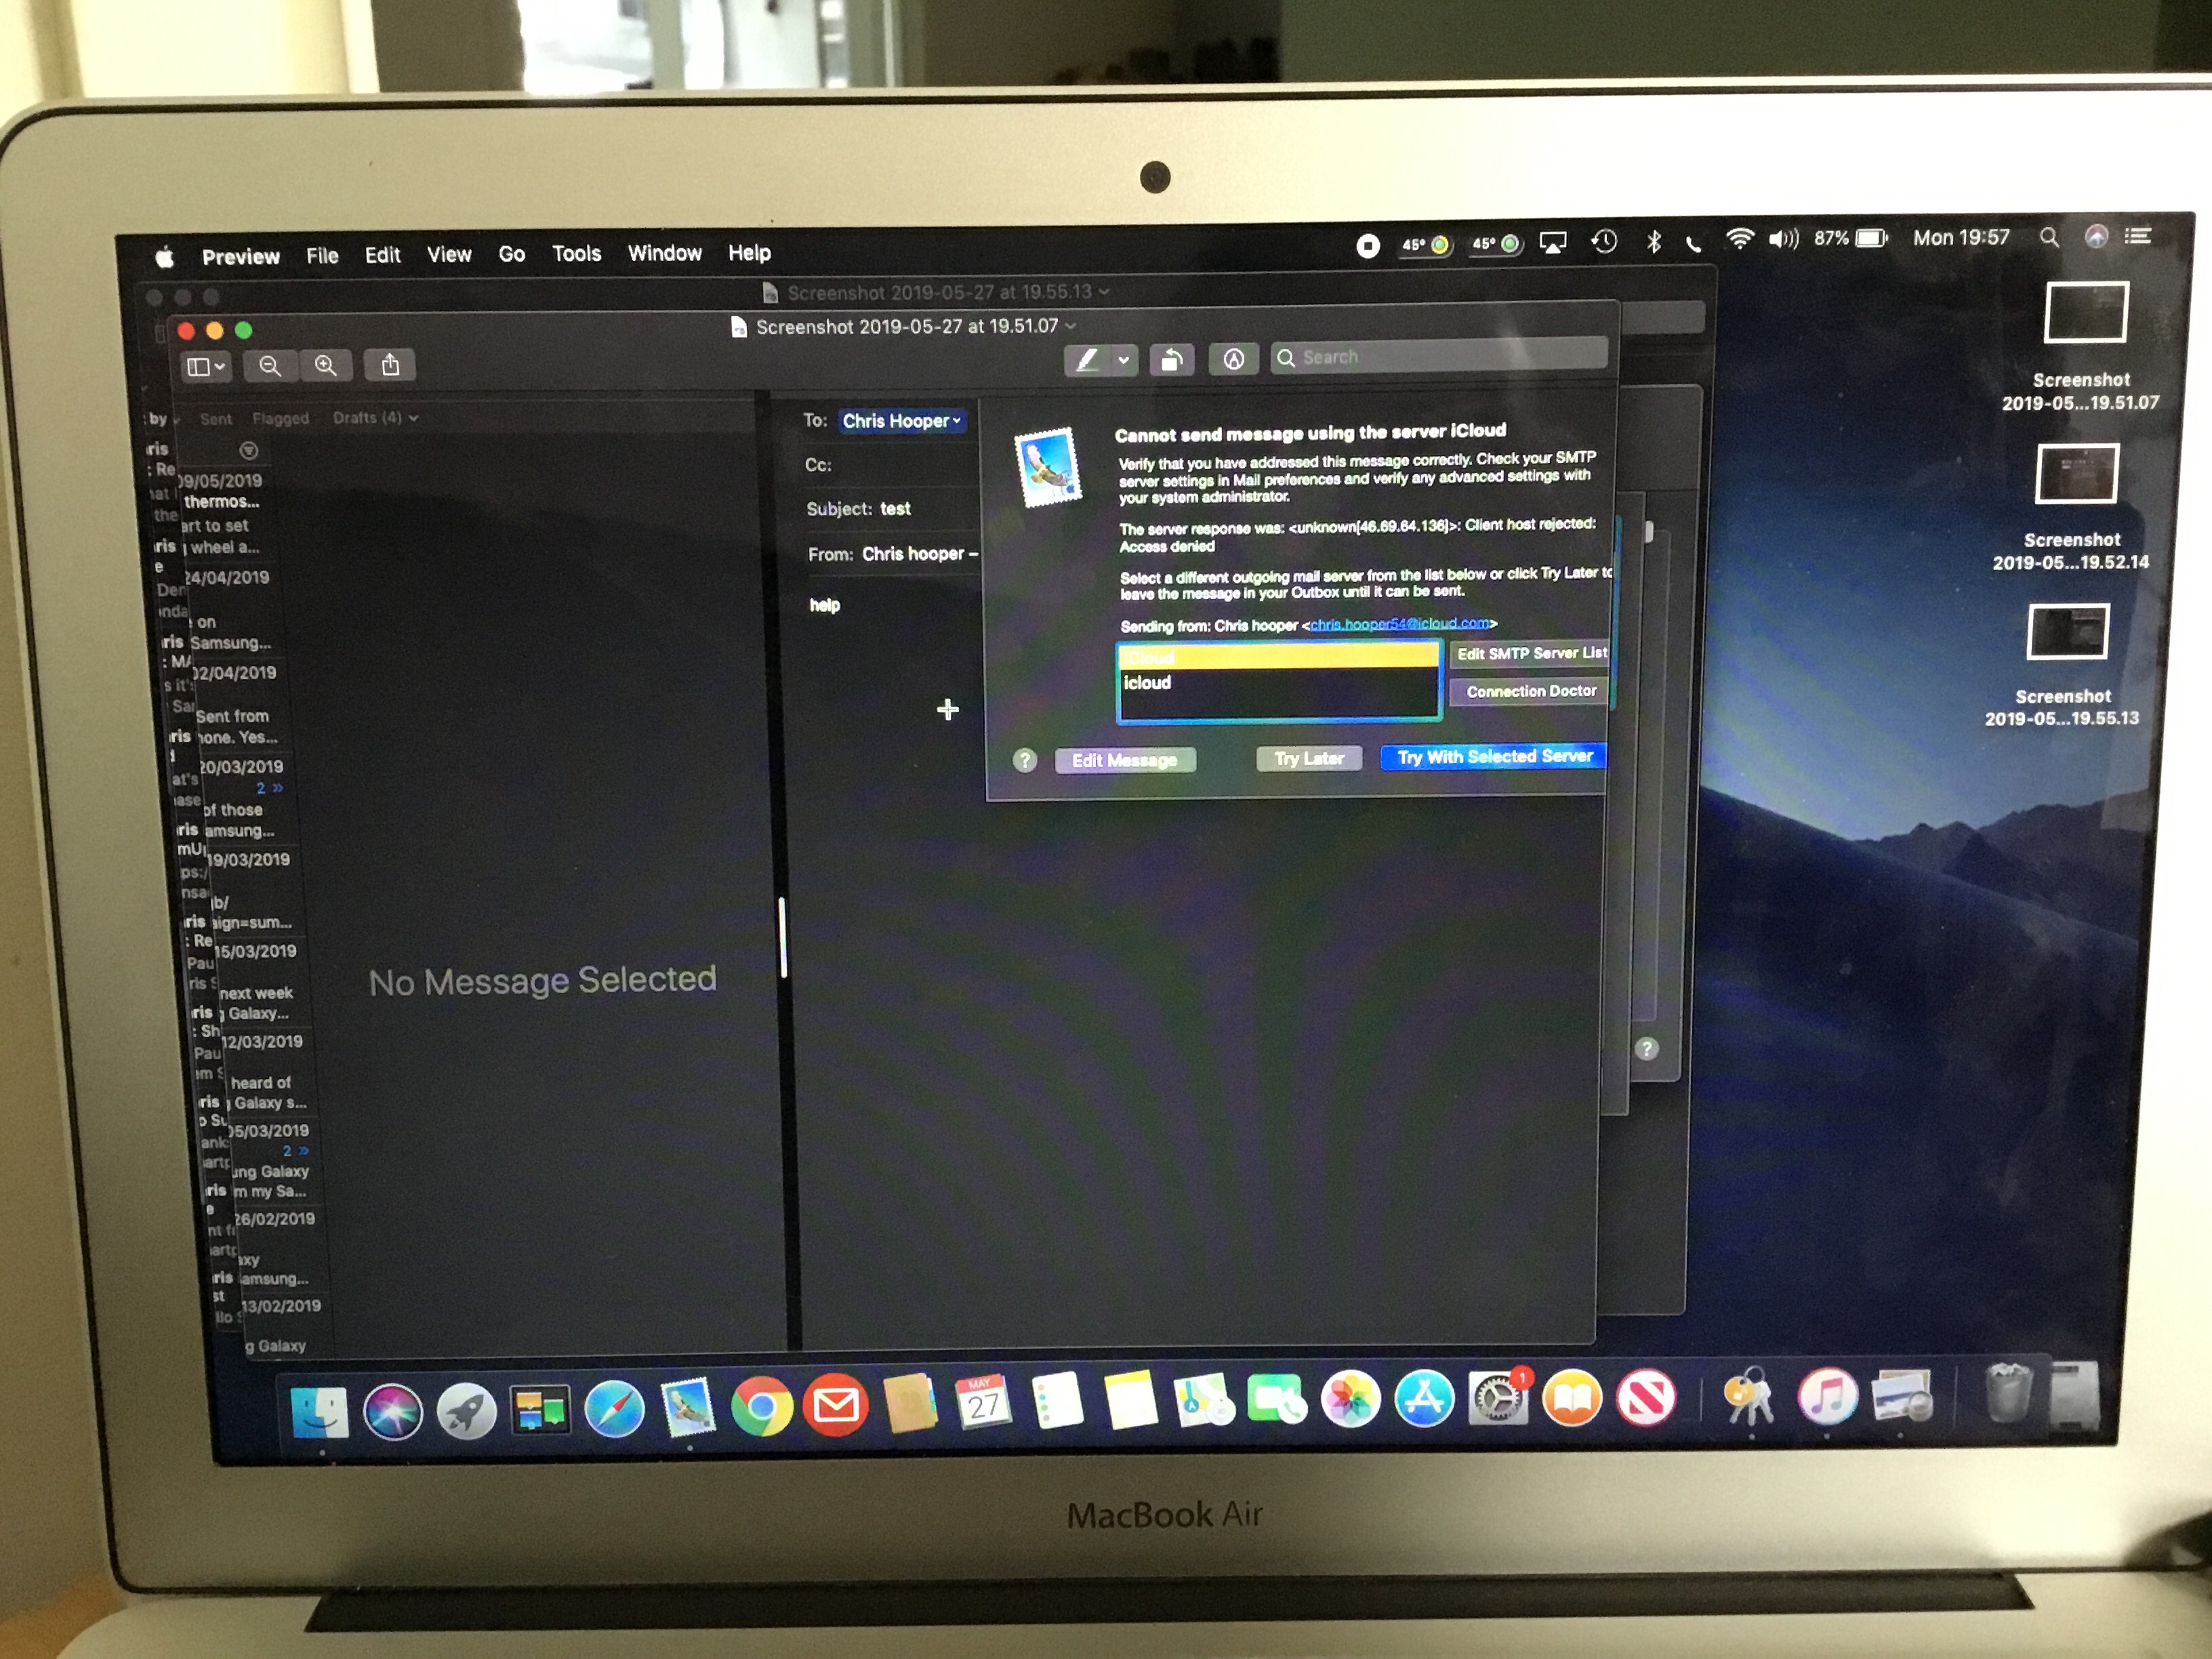Open Siri from the Dock
The width and height of the screenshot is (2212, 1659).
[x=392, y=1411]
